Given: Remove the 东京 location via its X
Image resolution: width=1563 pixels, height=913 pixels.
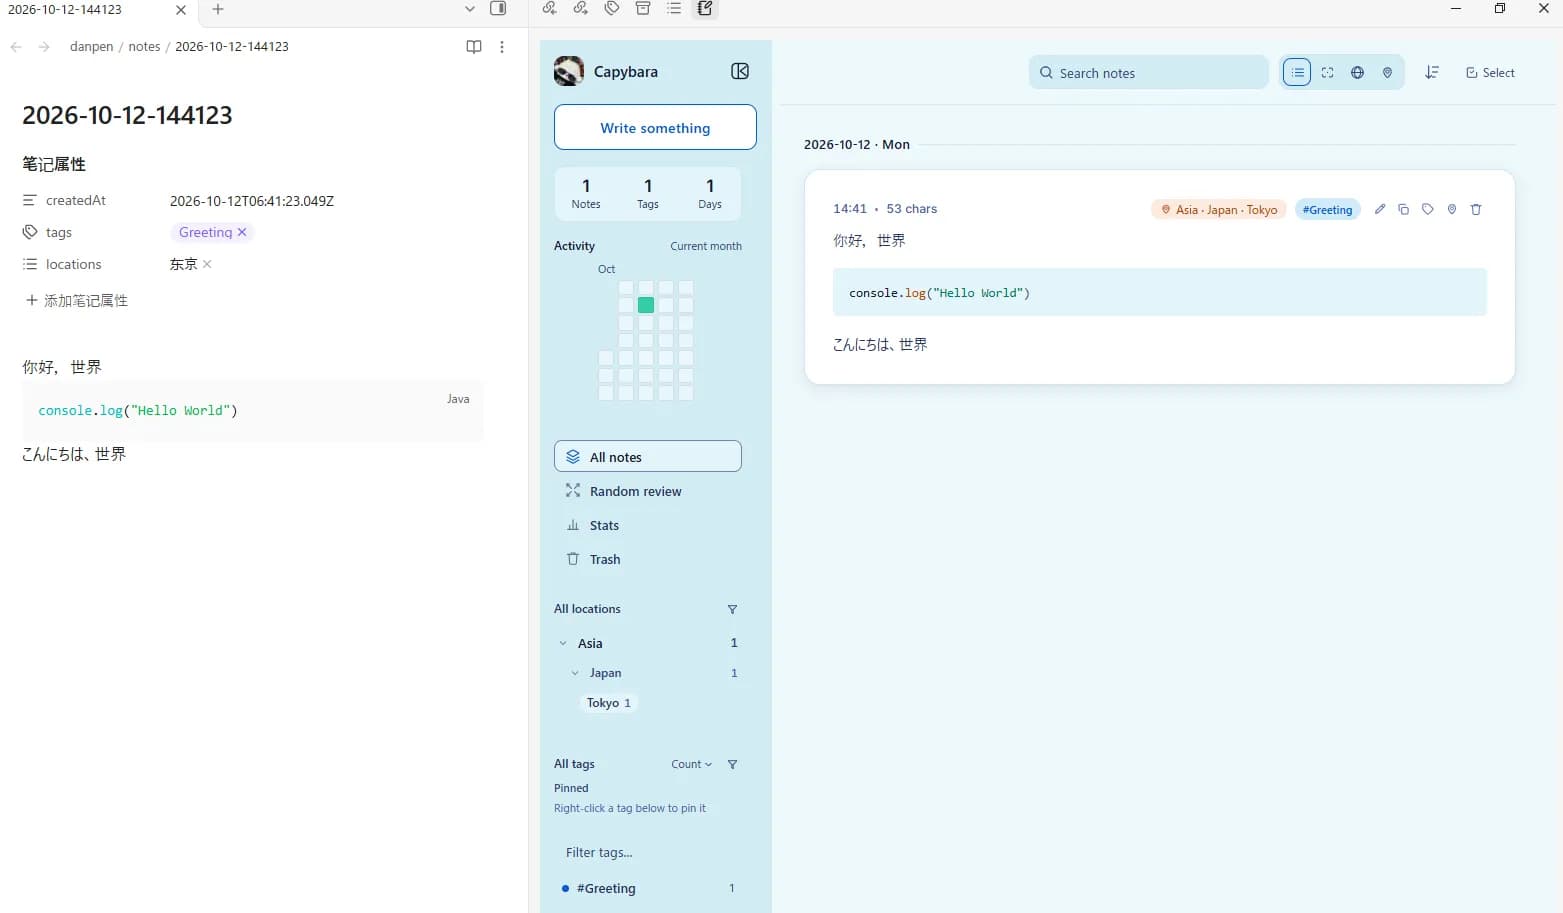Looking at the screenshot, I should [x=207, y=264].
